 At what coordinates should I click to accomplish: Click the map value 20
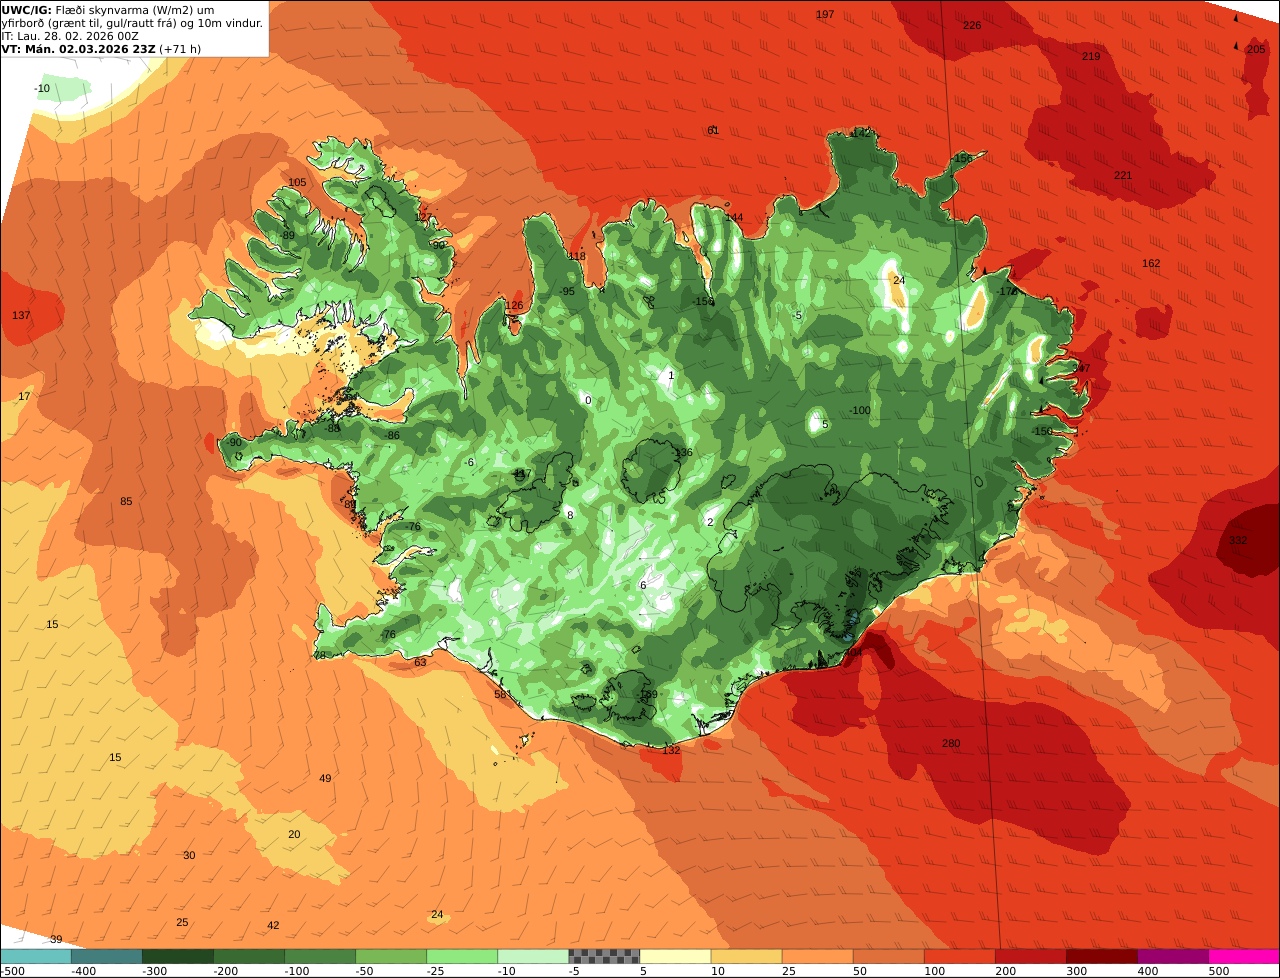tap(294, 834)
